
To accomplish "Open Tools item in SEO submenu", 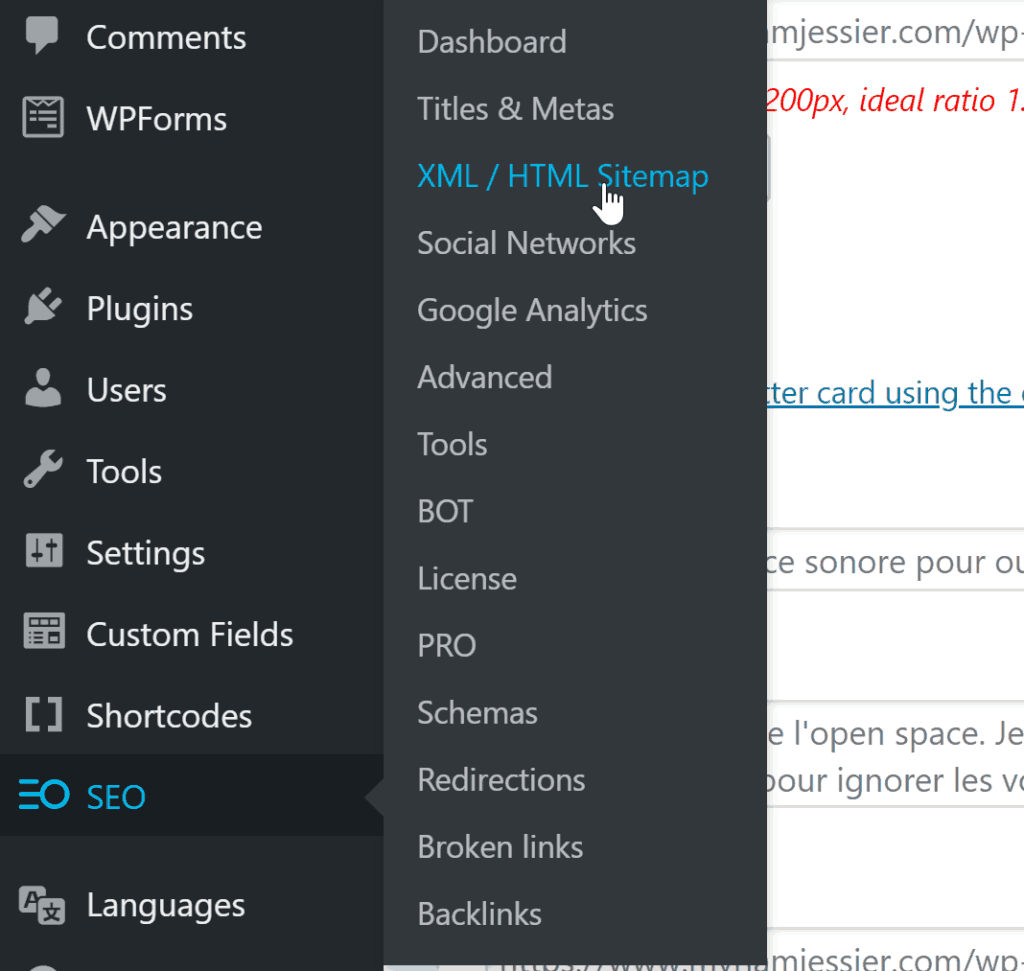I will pyautogui.click(x=452, y=445).
